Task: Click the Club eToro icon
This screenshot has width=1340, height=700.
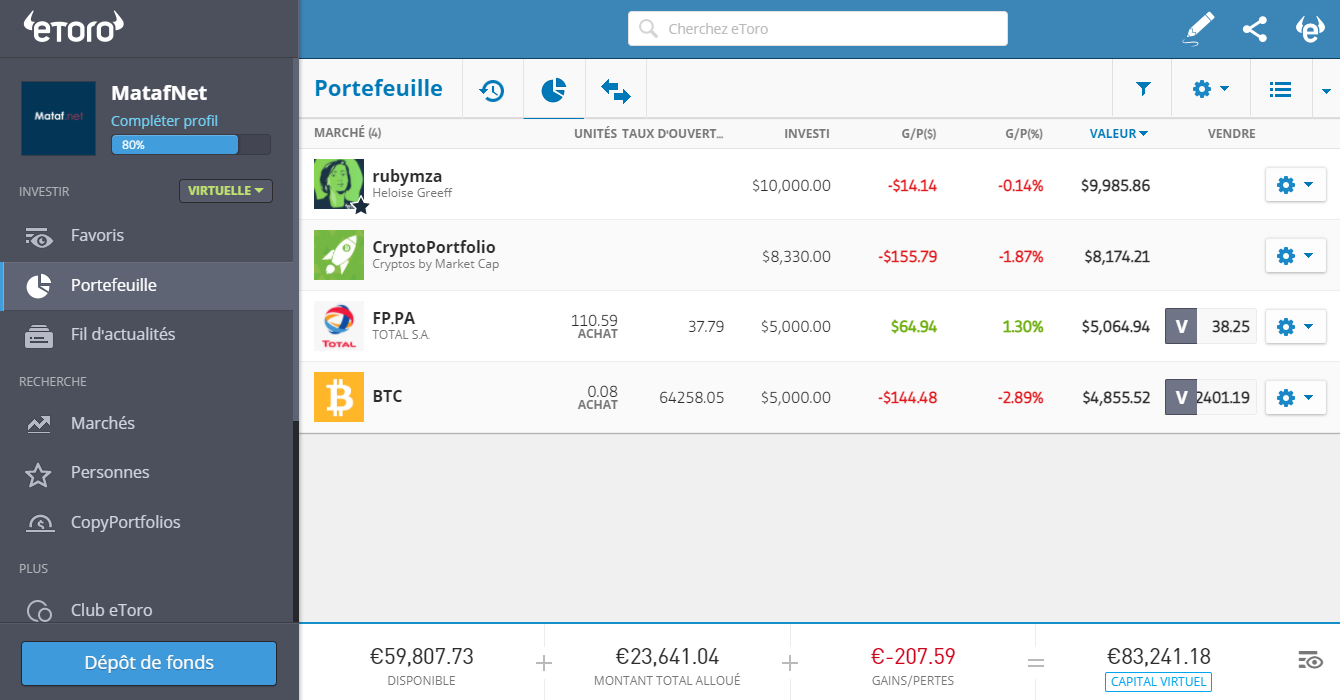Action: 39,611
